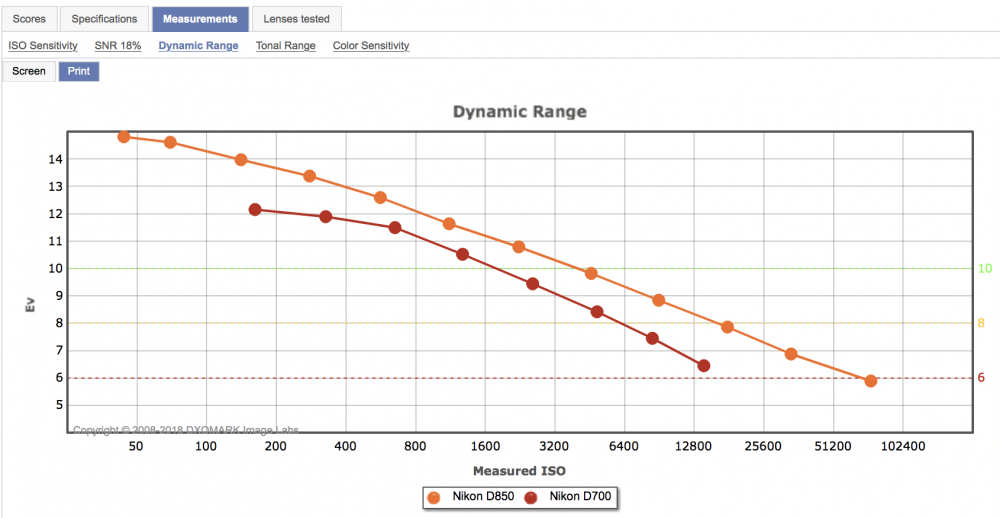
Task: Open the Scores tab
Action: 29,18
